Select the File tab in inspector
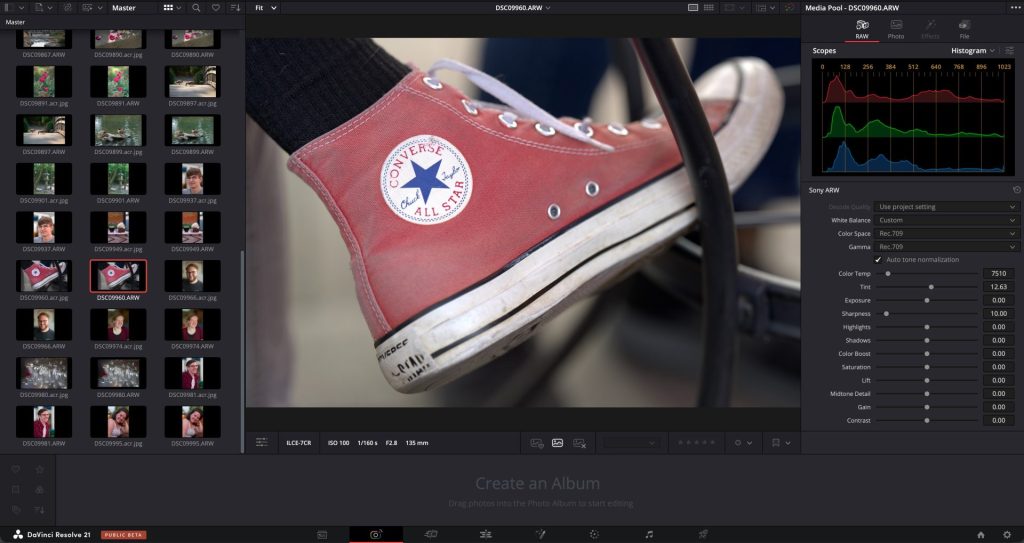 [964, 29]
